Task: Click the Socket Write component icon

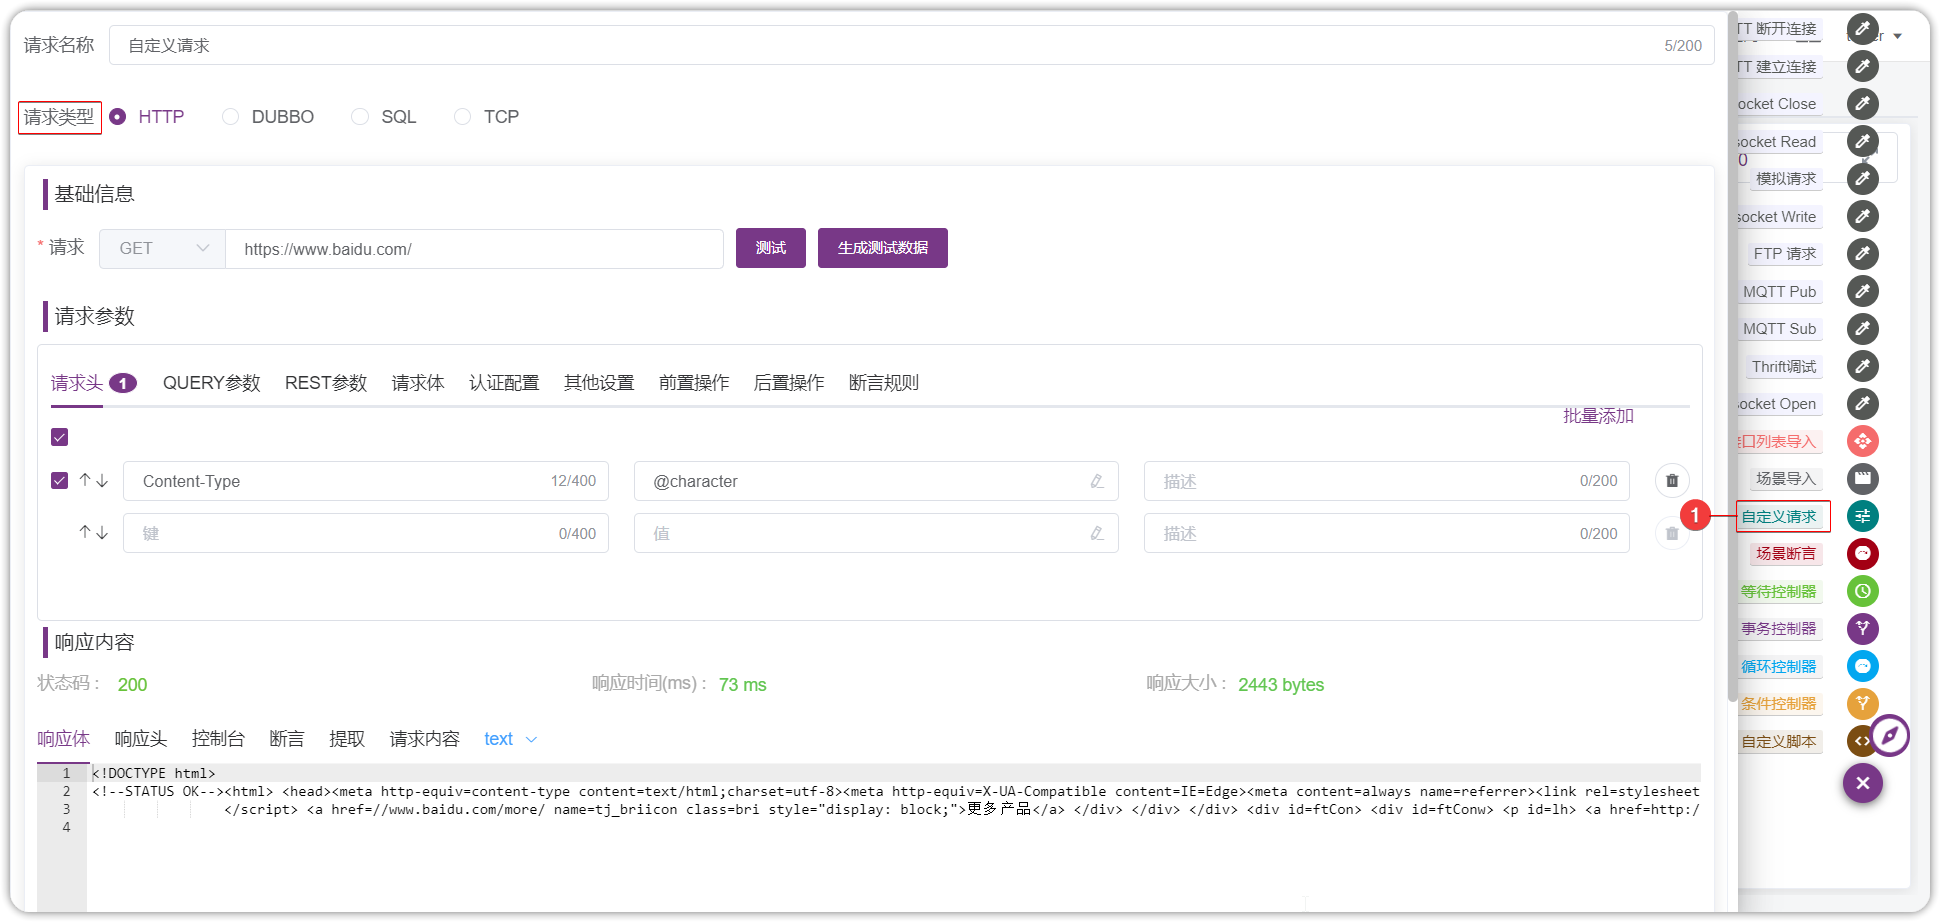Action: (x=1862, y=216)
